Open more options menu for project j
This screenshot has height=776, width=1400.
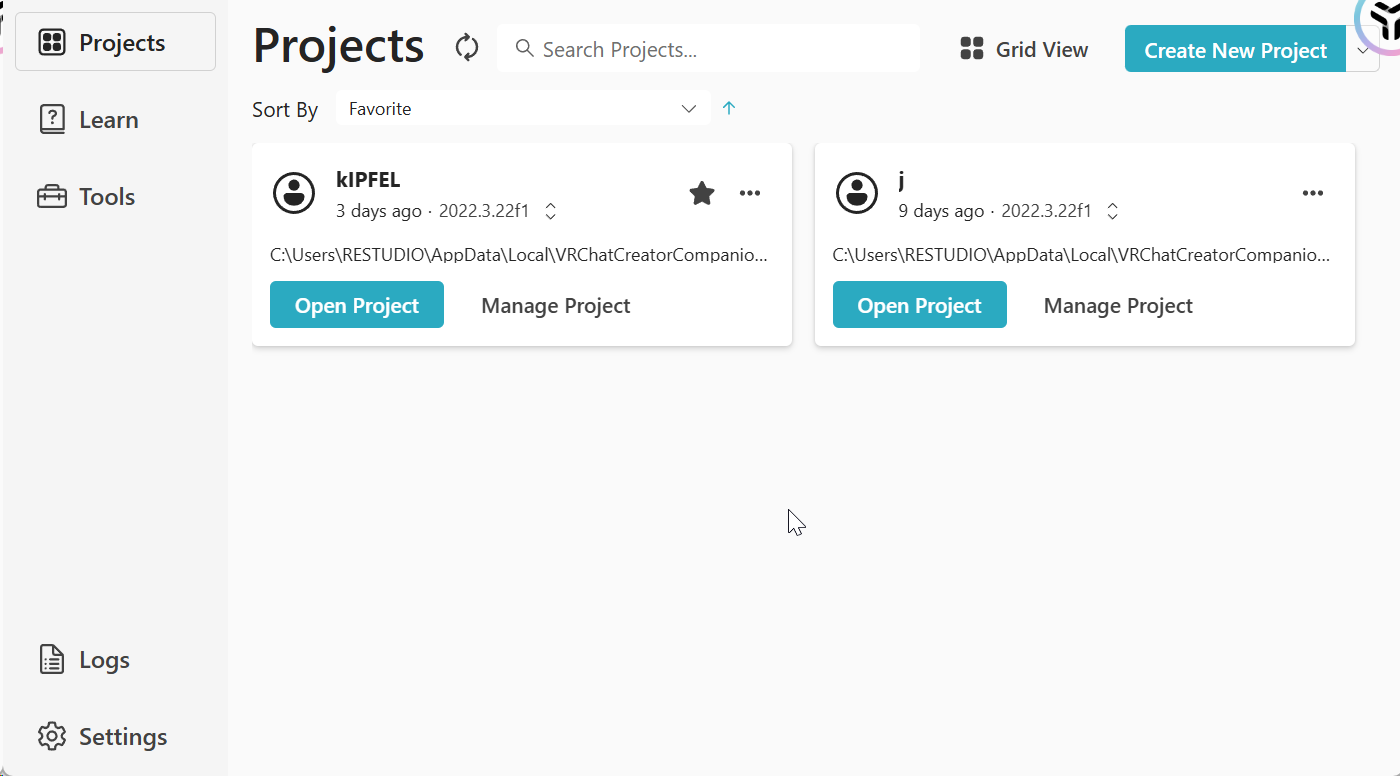point(1312,193)
